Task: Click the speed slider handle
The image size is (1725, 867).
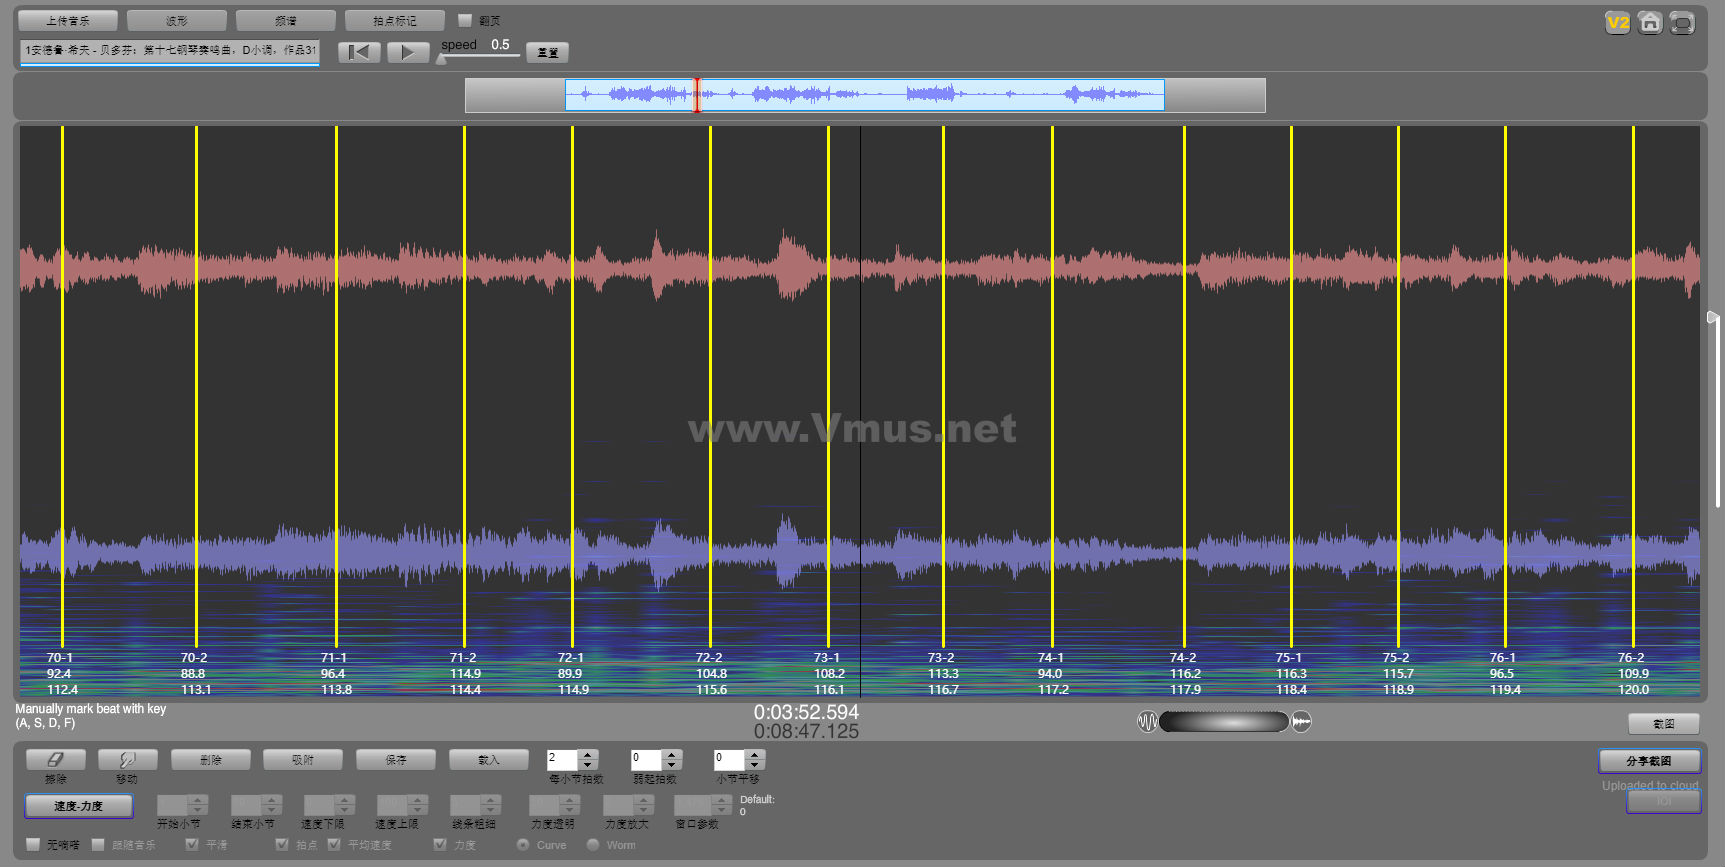Action: [441, 59]
